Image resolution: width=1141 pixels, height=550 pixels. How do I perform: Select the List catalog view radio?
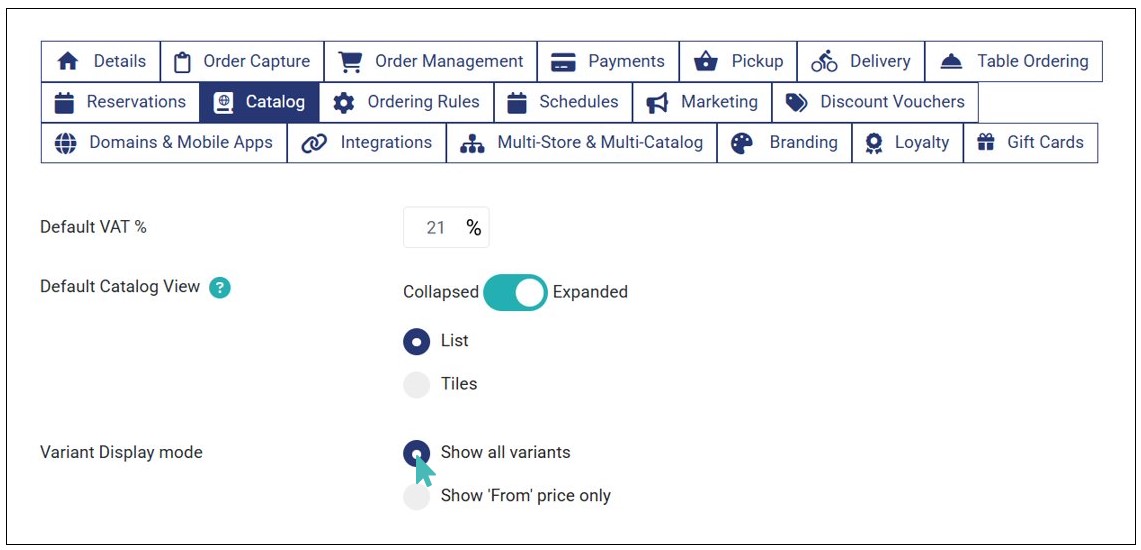(417, 341)
